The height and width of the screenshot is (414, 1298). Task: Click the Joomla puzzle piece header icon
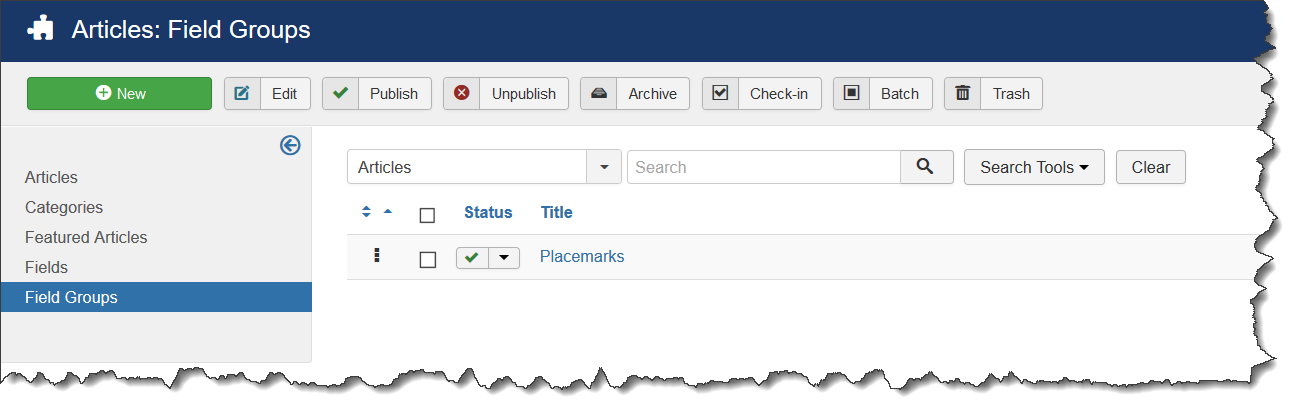pos(41,30)
